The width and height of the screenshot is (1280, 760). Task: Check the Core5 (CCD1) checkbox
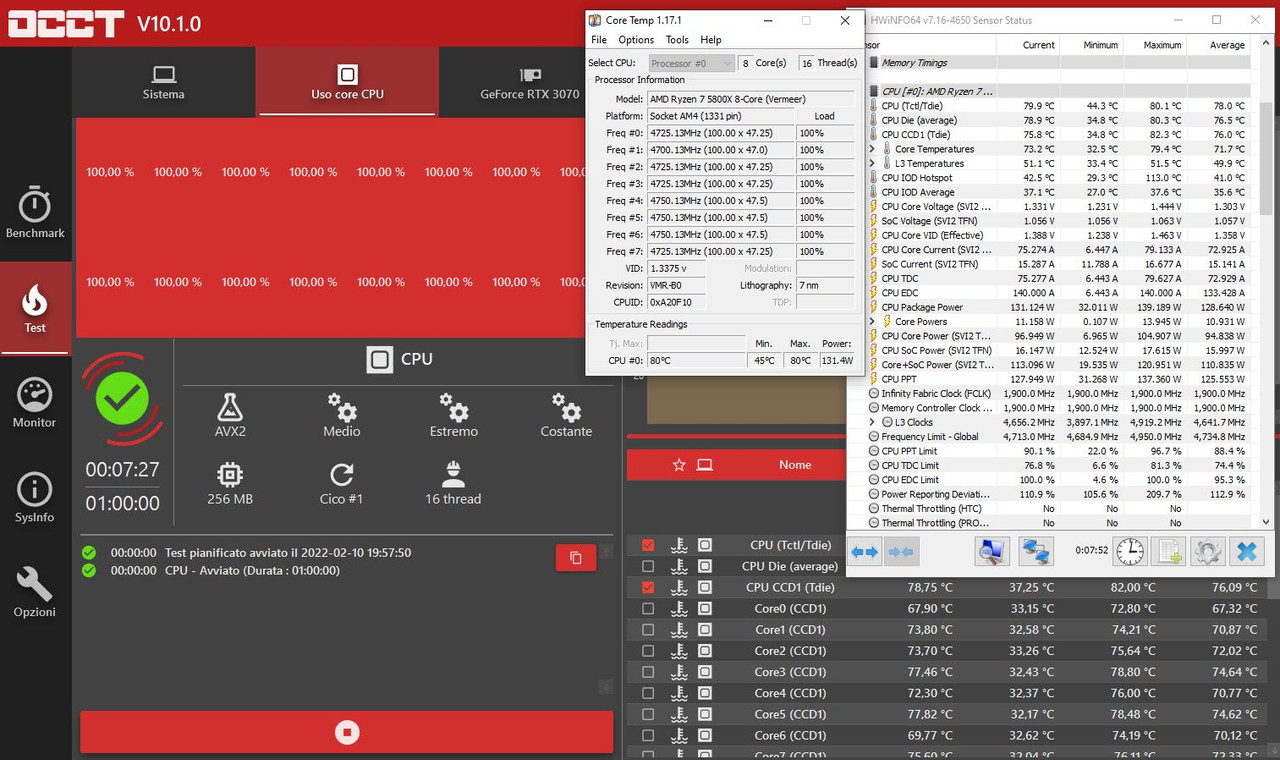[648, 714]
